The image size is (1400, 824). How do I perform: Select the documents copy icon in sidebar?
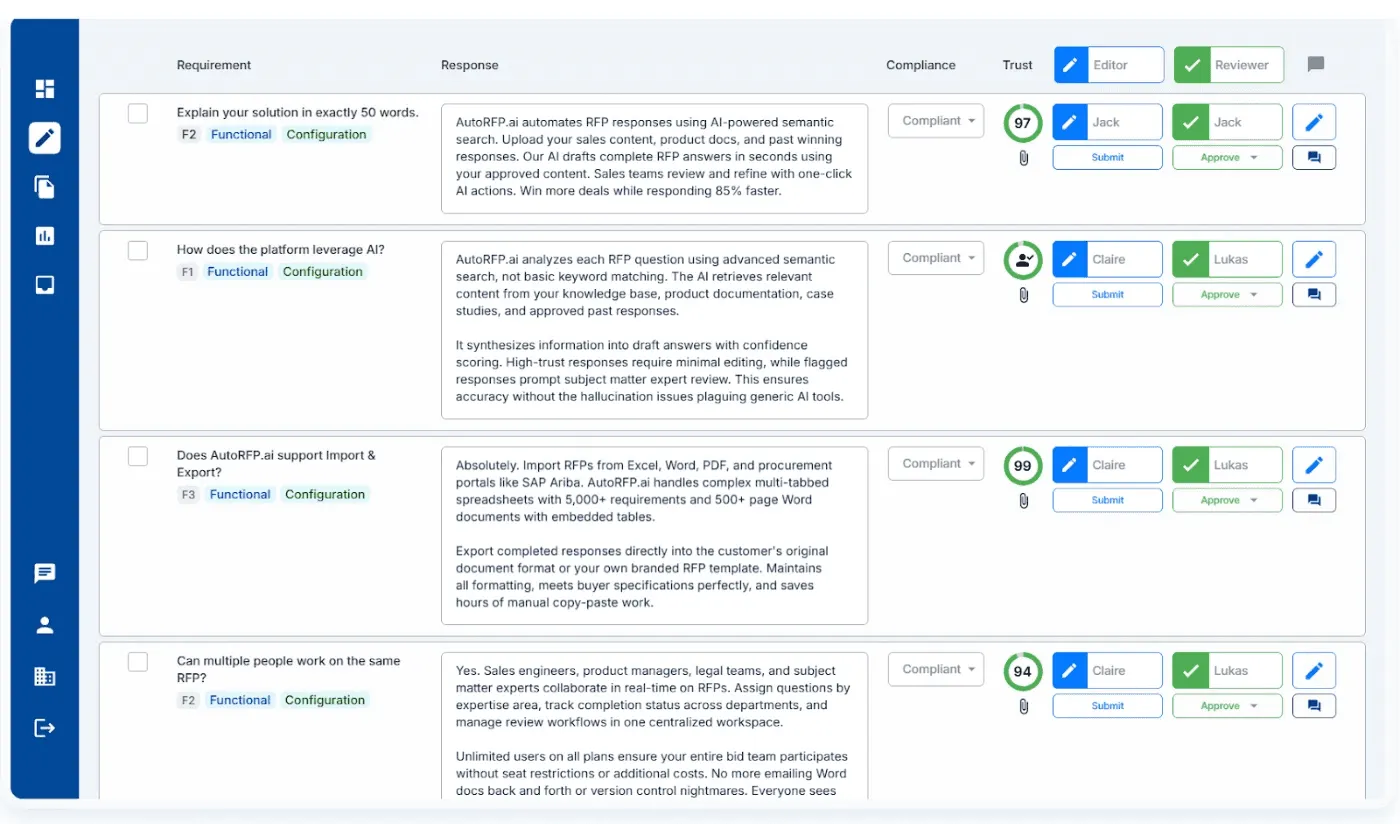[44, 186]
